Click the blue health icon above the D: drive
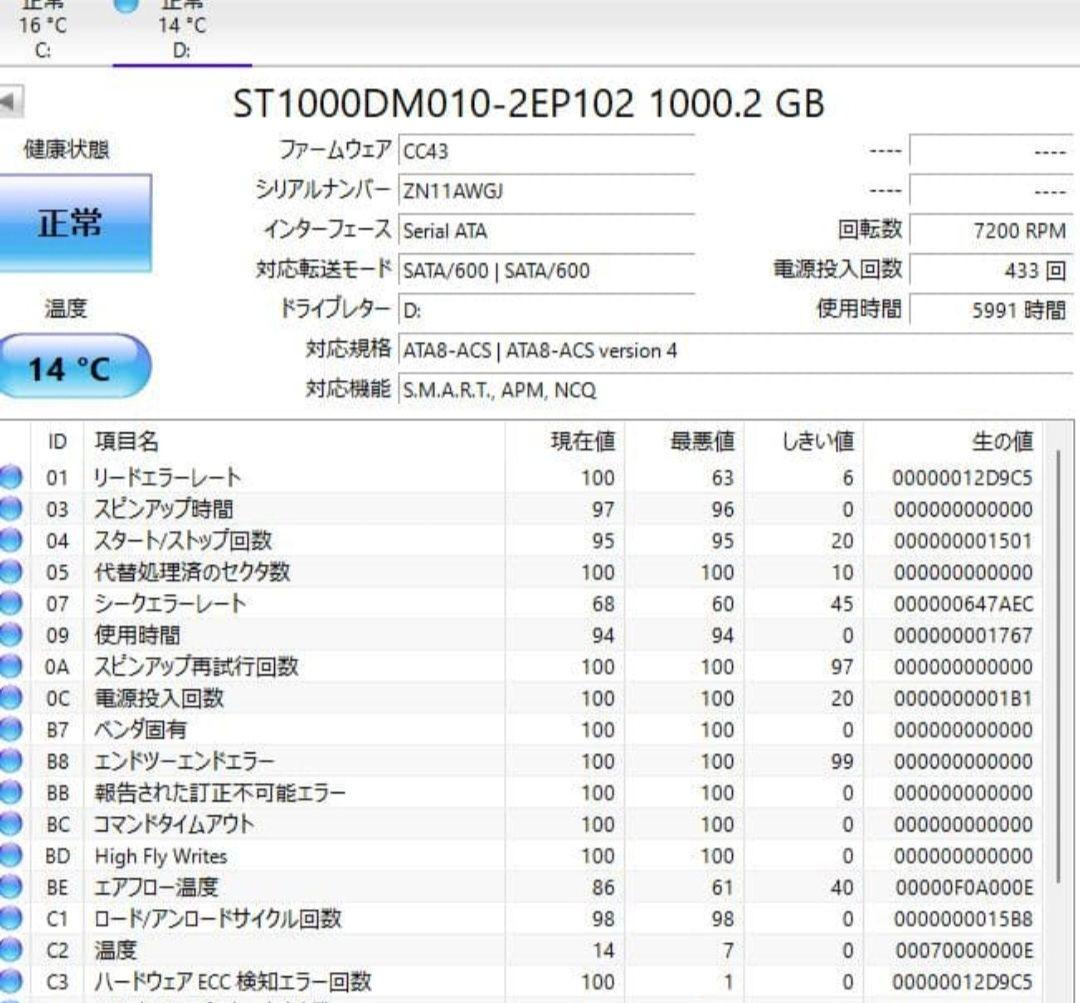Viewport: 1080px width, 1003px height. coord(126,8)
